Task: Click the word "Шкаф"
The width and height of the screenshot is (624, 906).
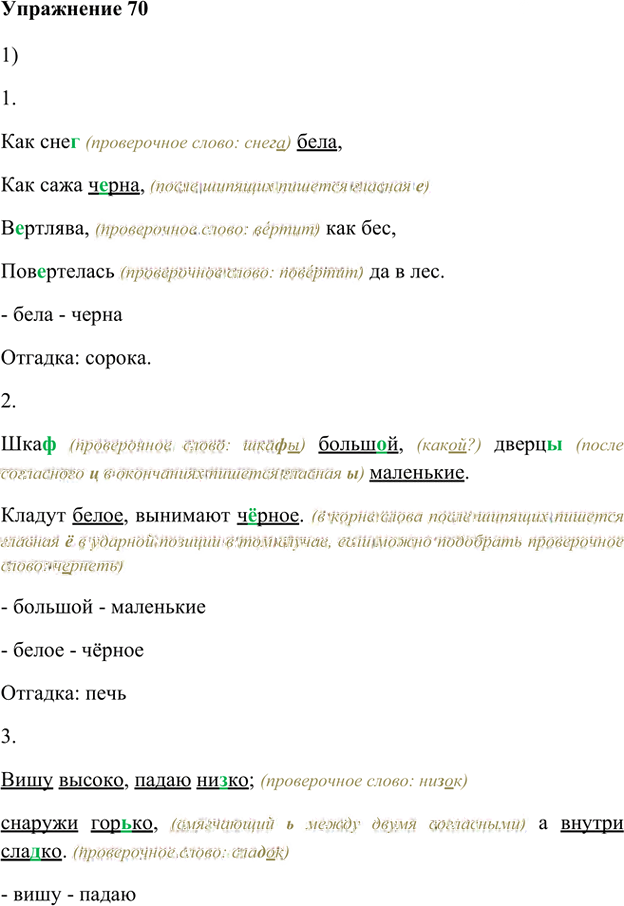Action: 29,444
